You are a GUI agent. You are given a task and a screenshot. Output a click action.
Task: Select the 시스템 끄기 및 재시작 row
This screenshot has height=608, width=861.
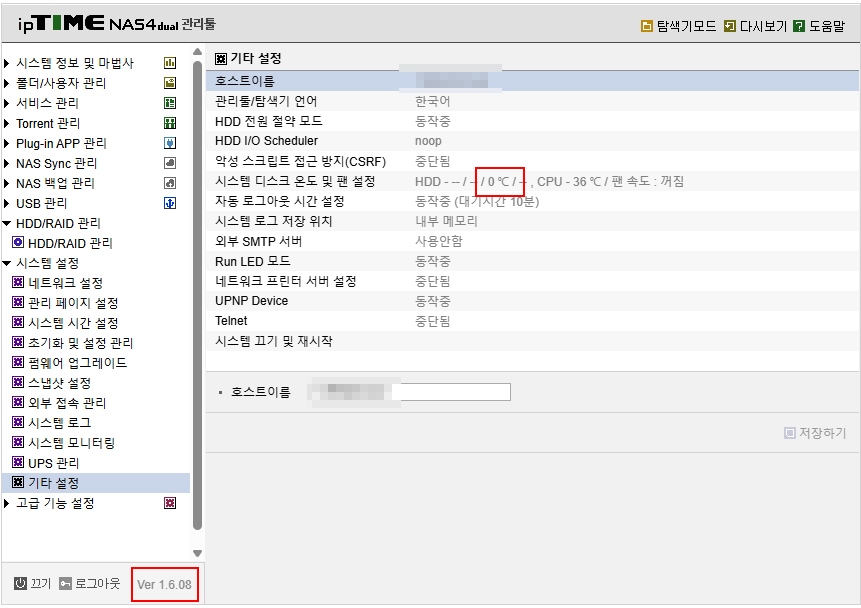tap(532, 341)
